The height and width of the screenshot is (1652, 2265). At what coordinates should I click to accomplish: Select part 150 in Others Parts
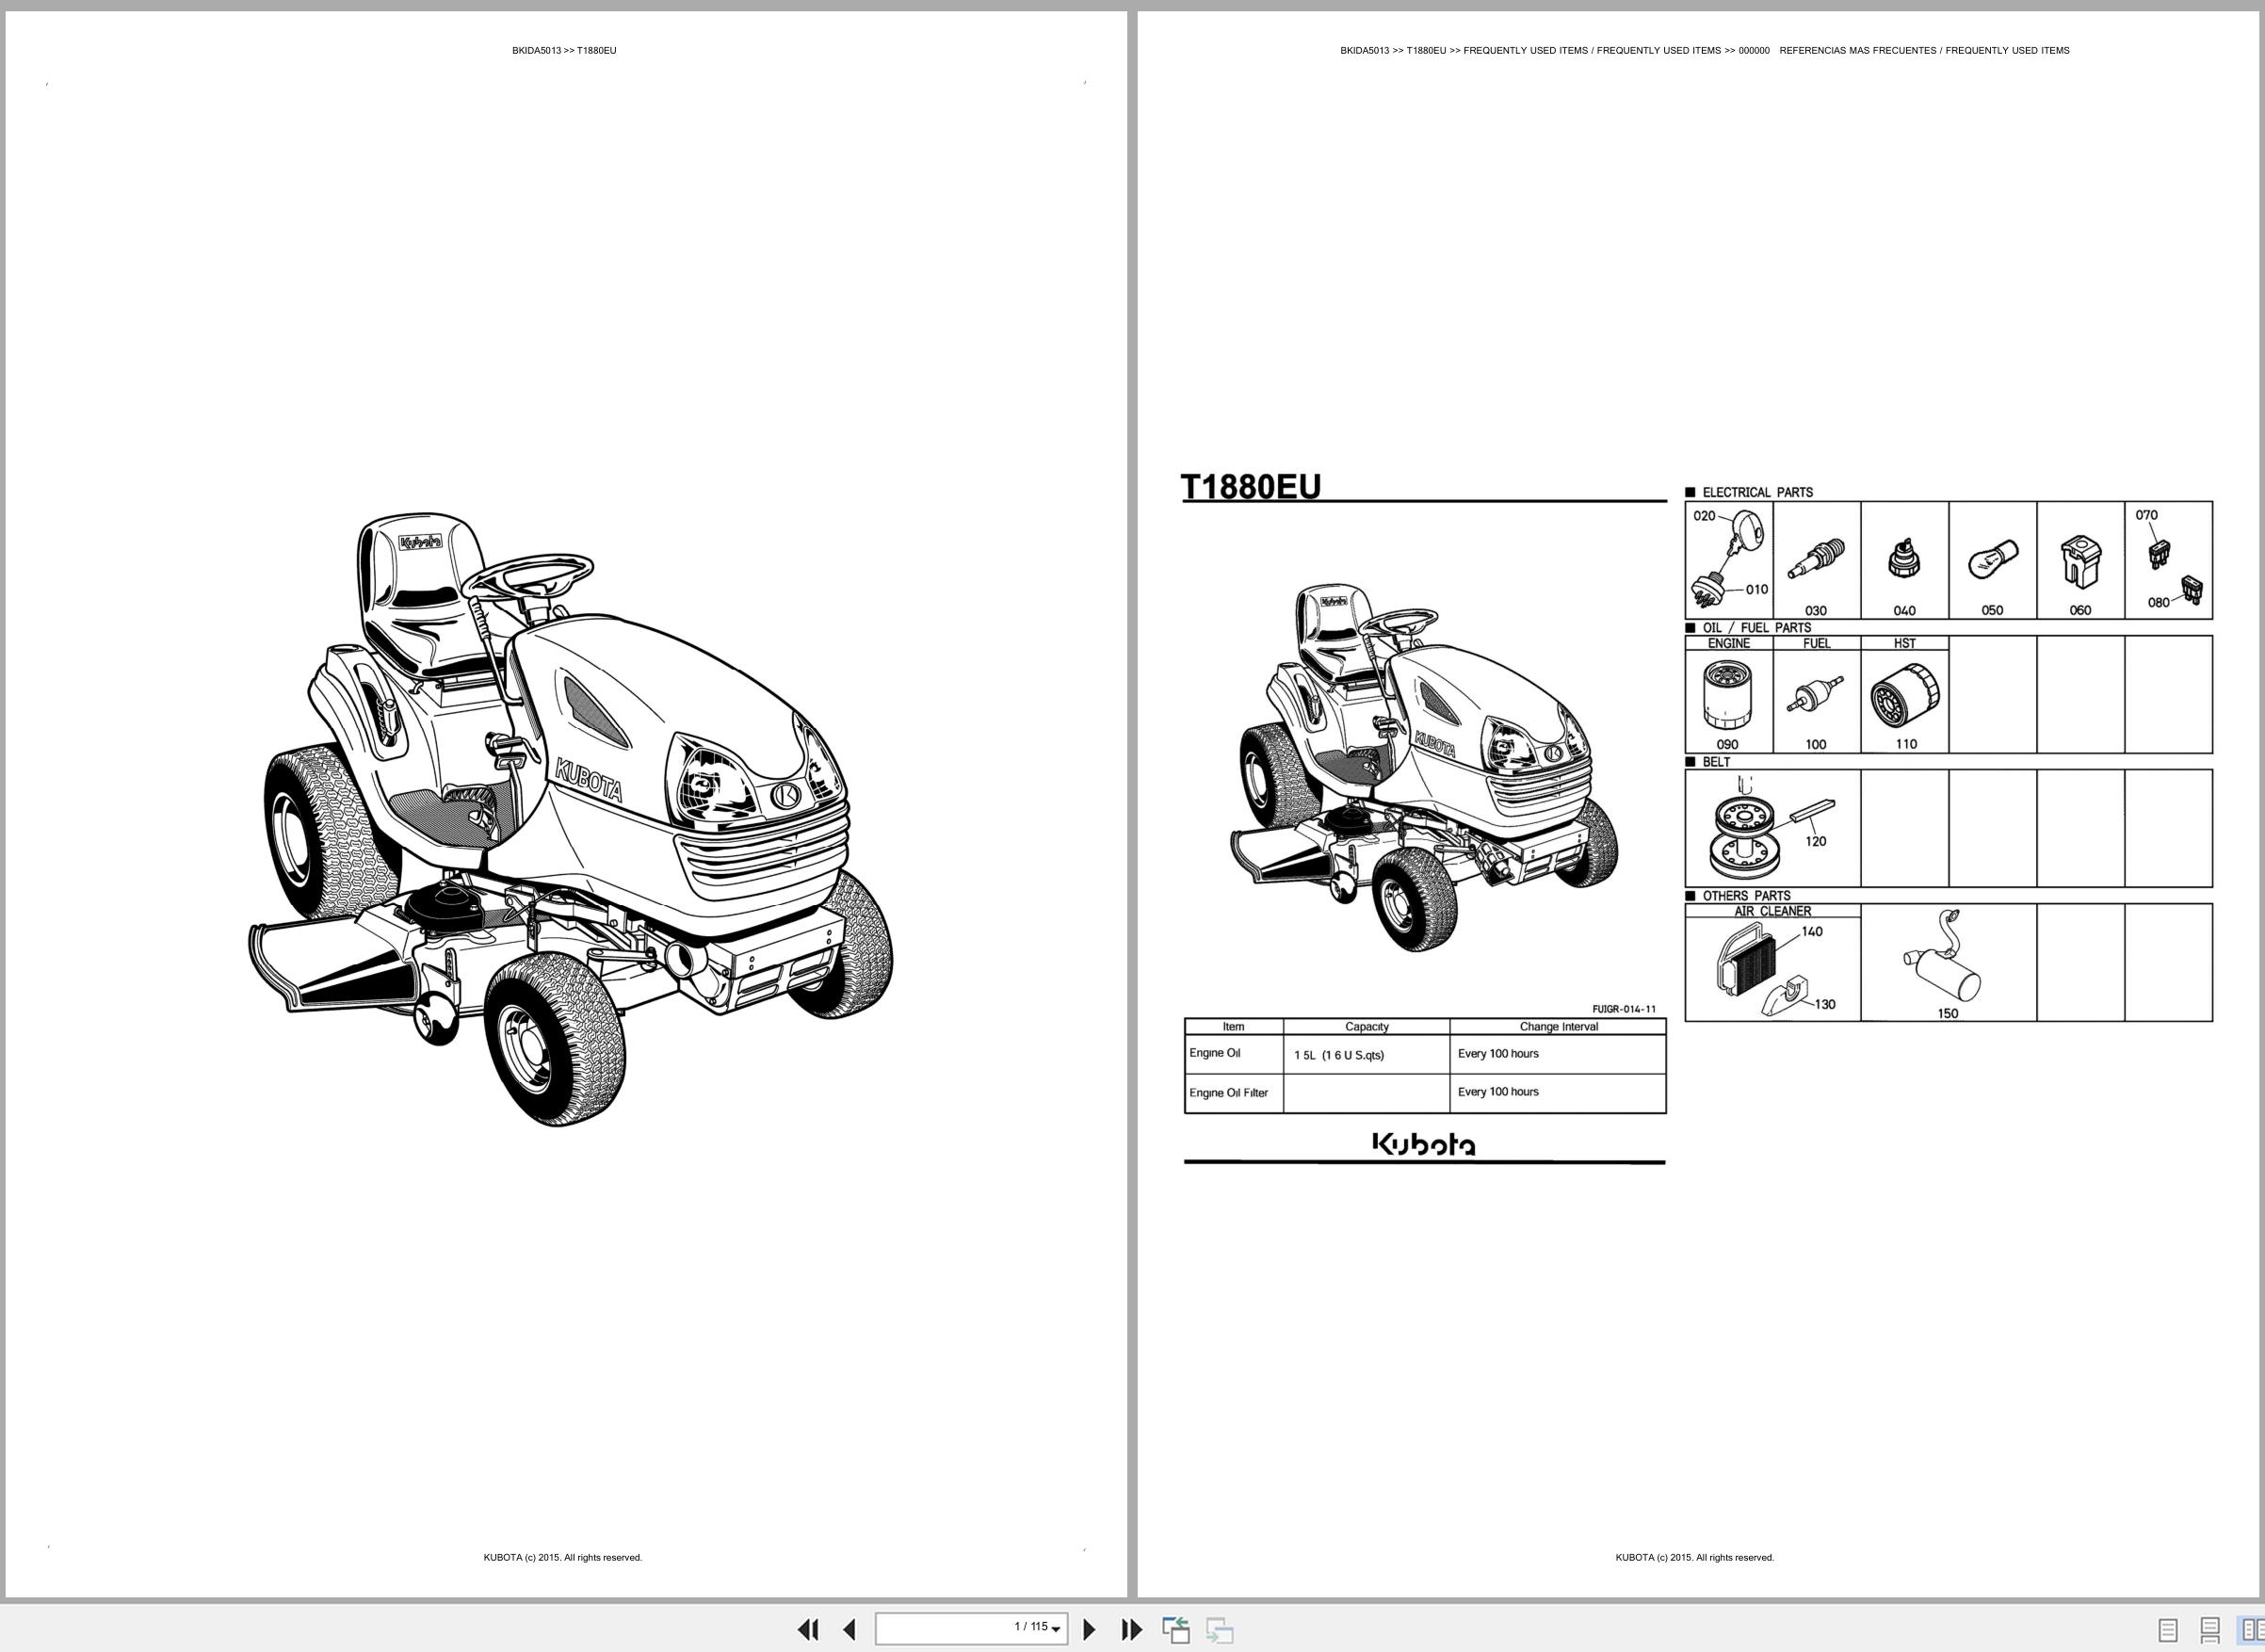click(1949, 962)
